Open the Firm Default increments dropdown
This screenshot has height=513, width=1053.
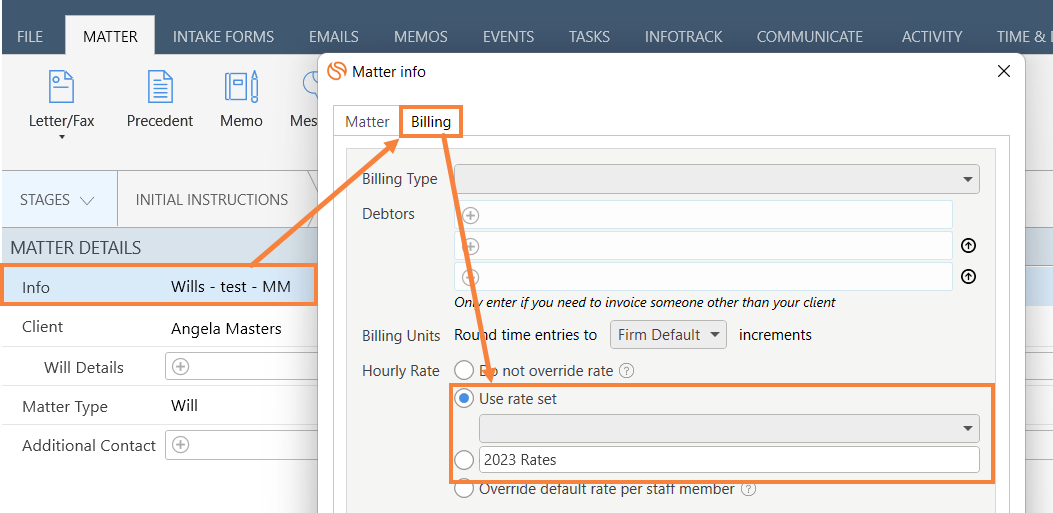point(668,334)
